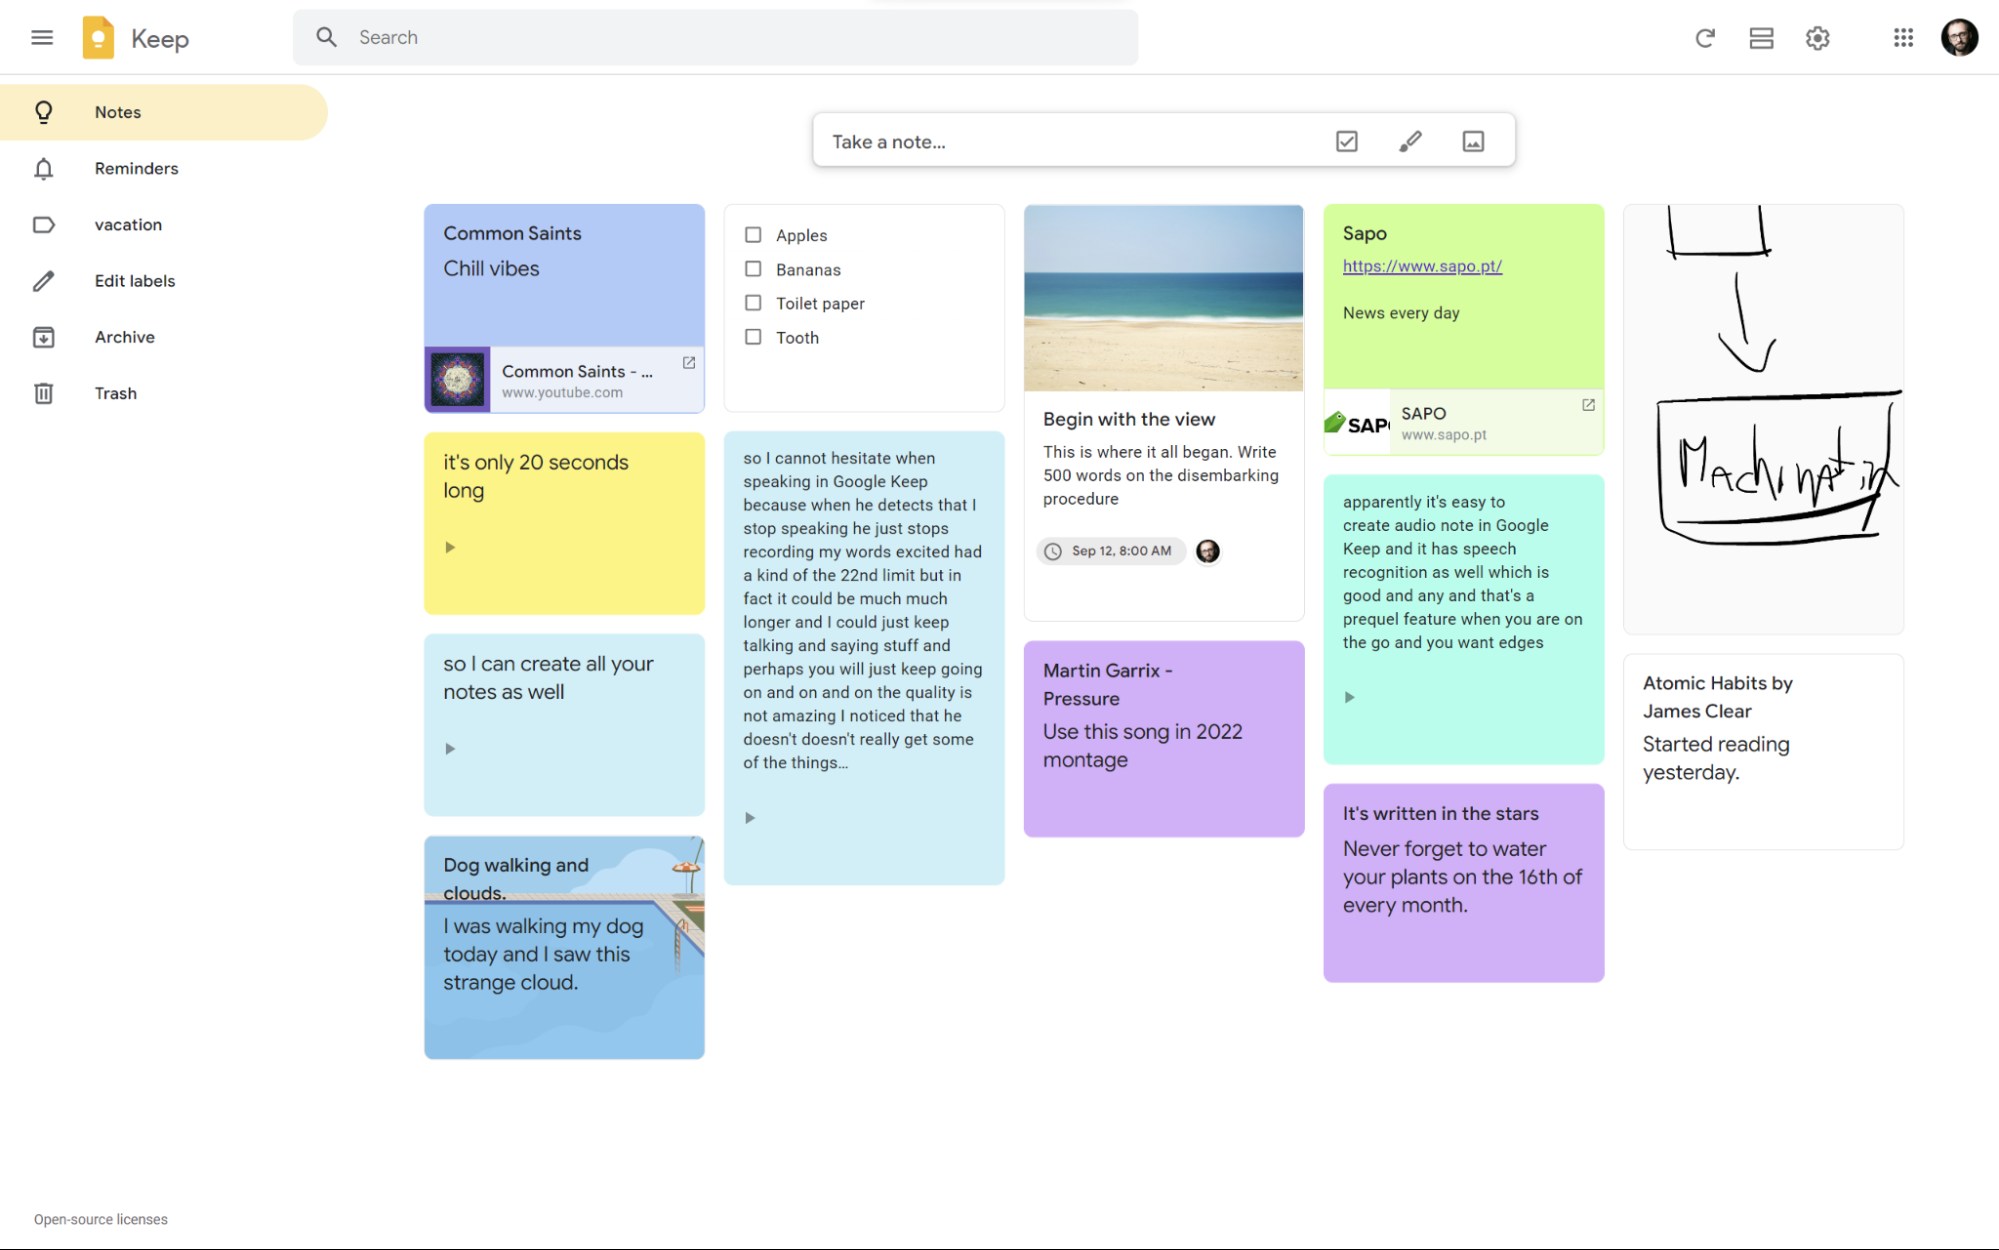Click the Trash sidebar icon
1999x1250 pixels.
pos(42,392)
